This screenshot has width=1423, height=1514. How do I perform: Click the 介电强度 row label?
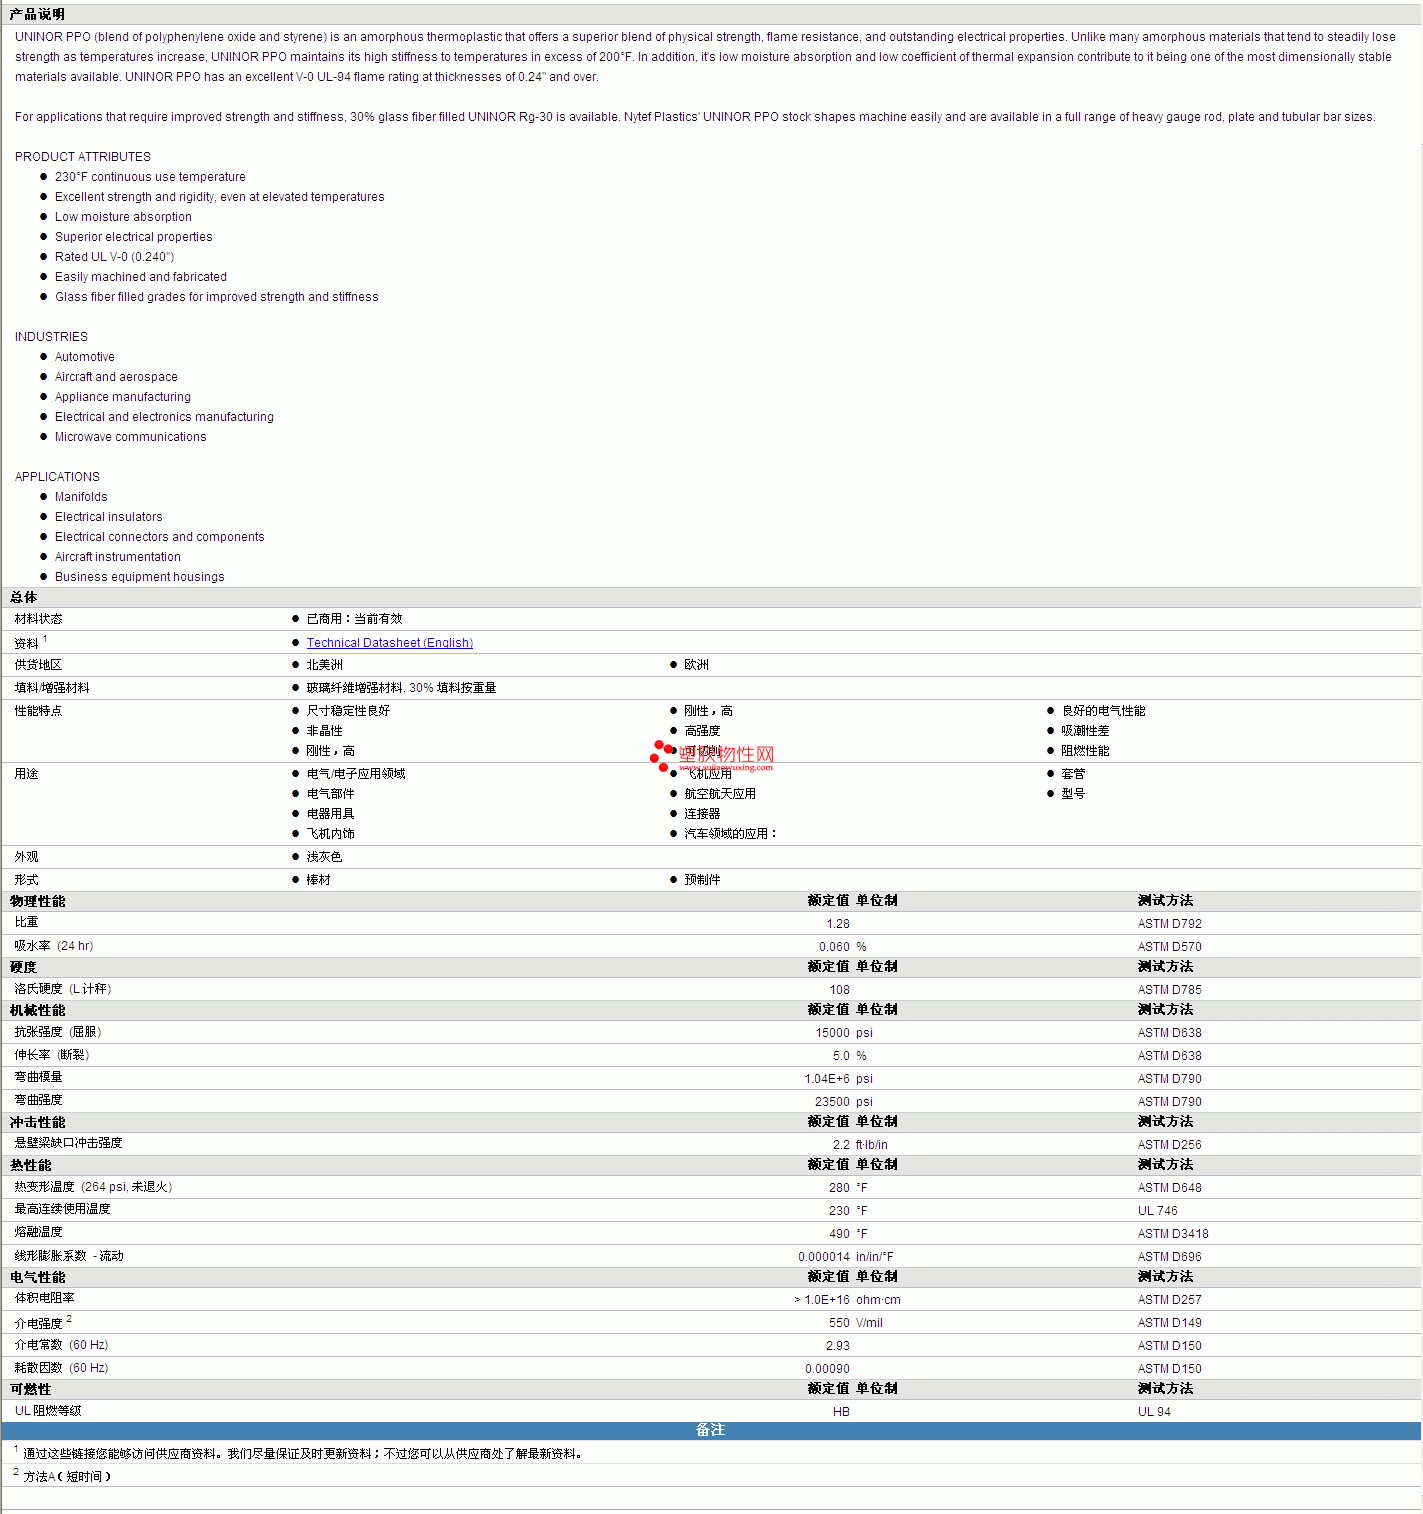coord(38,1323)
